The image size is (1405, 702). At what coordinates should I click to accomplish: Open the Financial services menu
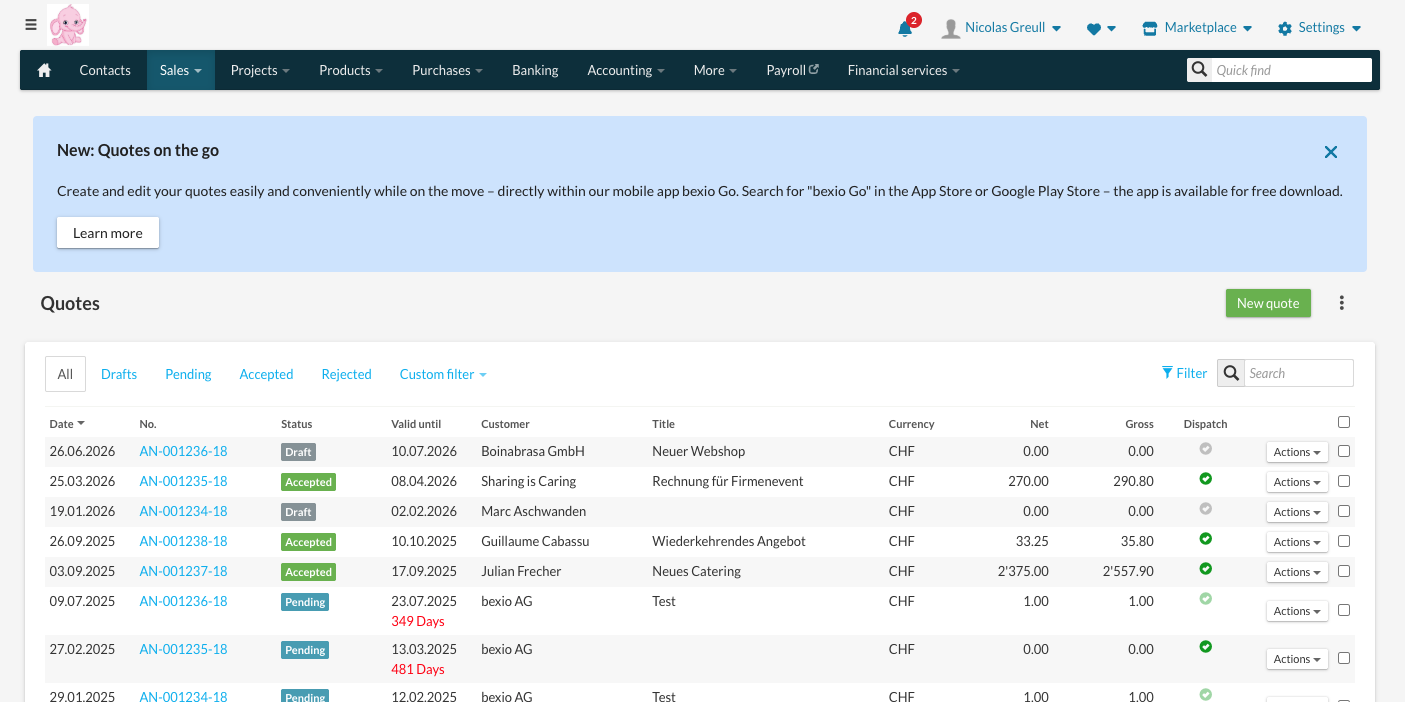tap(903, 70)
